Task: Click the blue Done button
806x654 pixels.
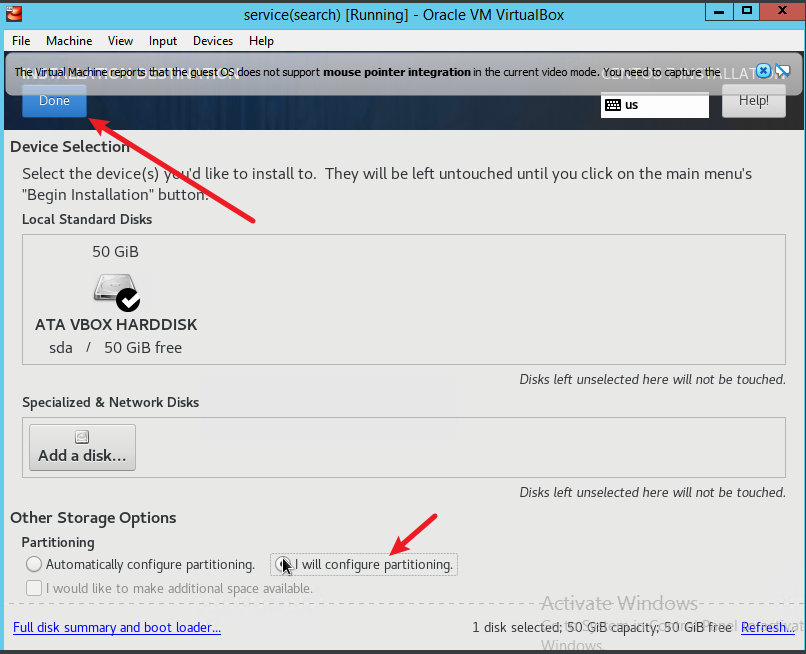Action: click(54, 101)
